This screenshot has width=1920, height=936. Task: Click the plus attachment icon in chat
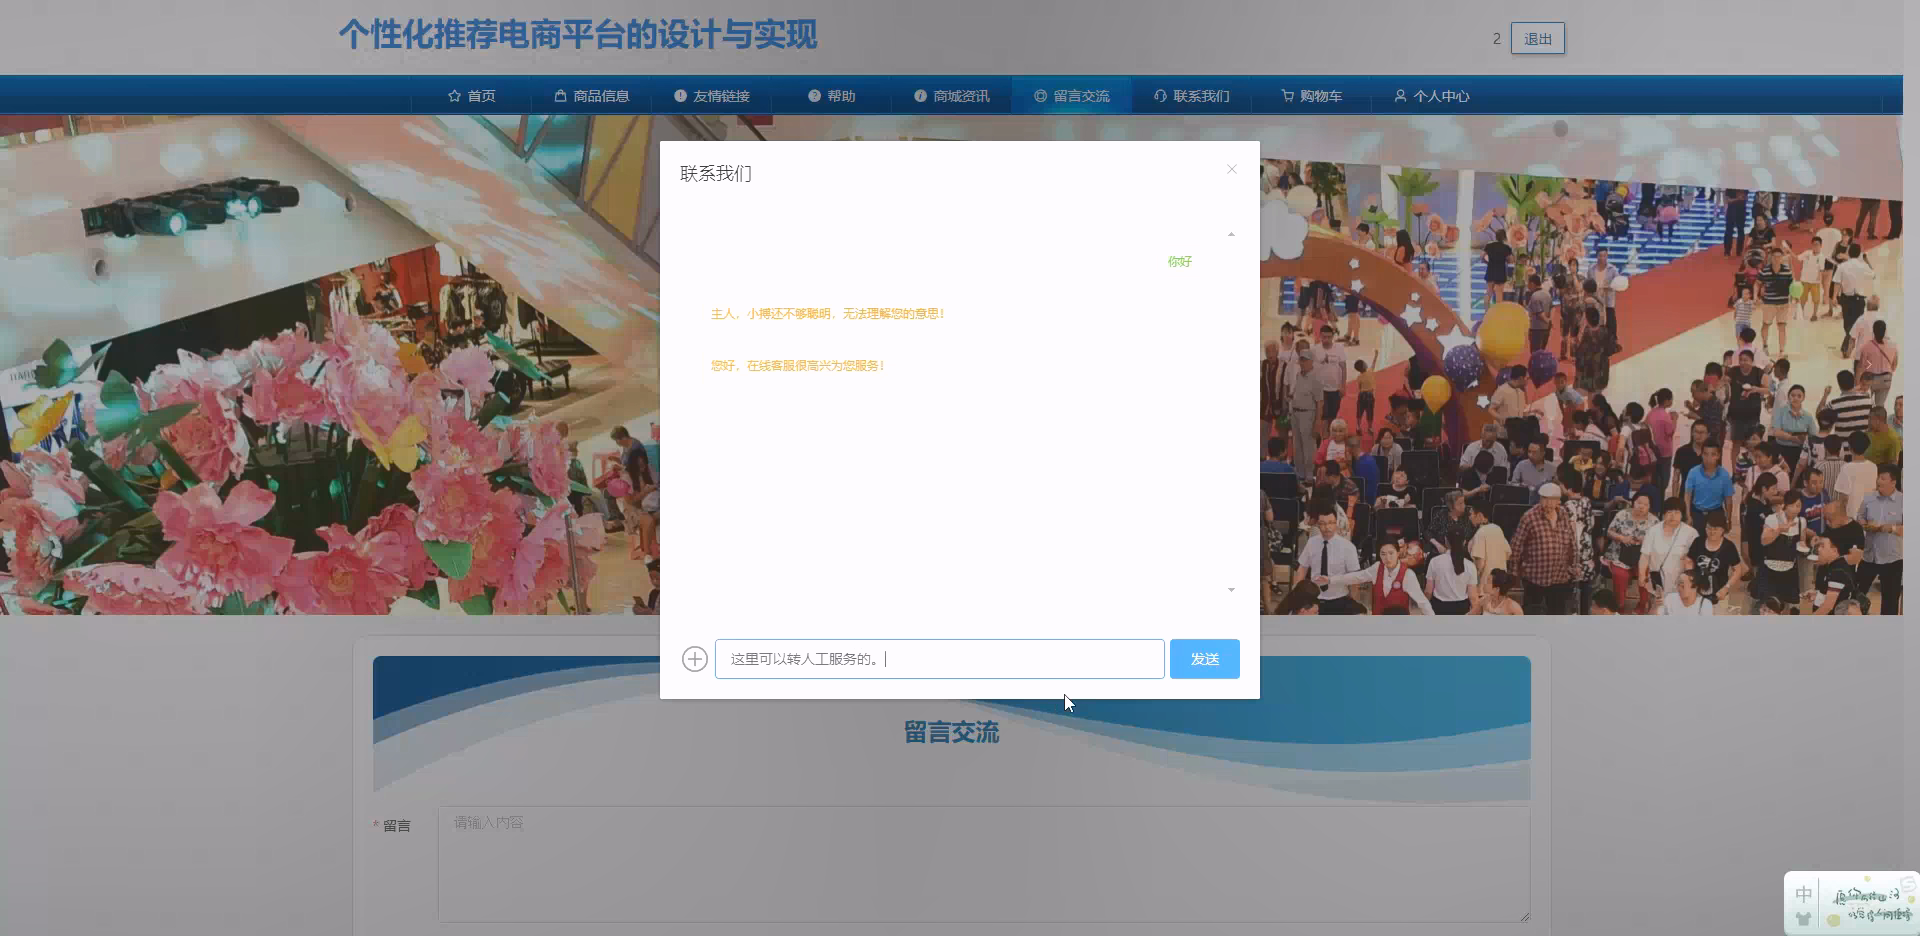point(695,659)
